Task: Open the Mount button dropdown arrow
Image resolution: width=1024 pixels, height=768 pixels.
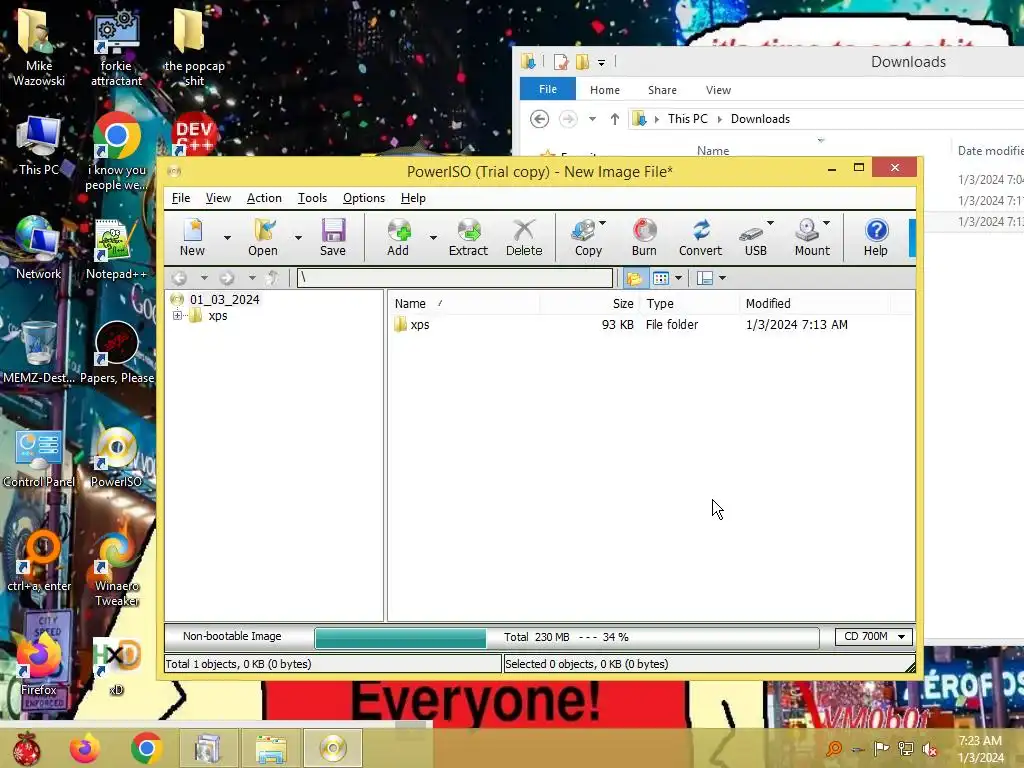Action: (827, 223)
